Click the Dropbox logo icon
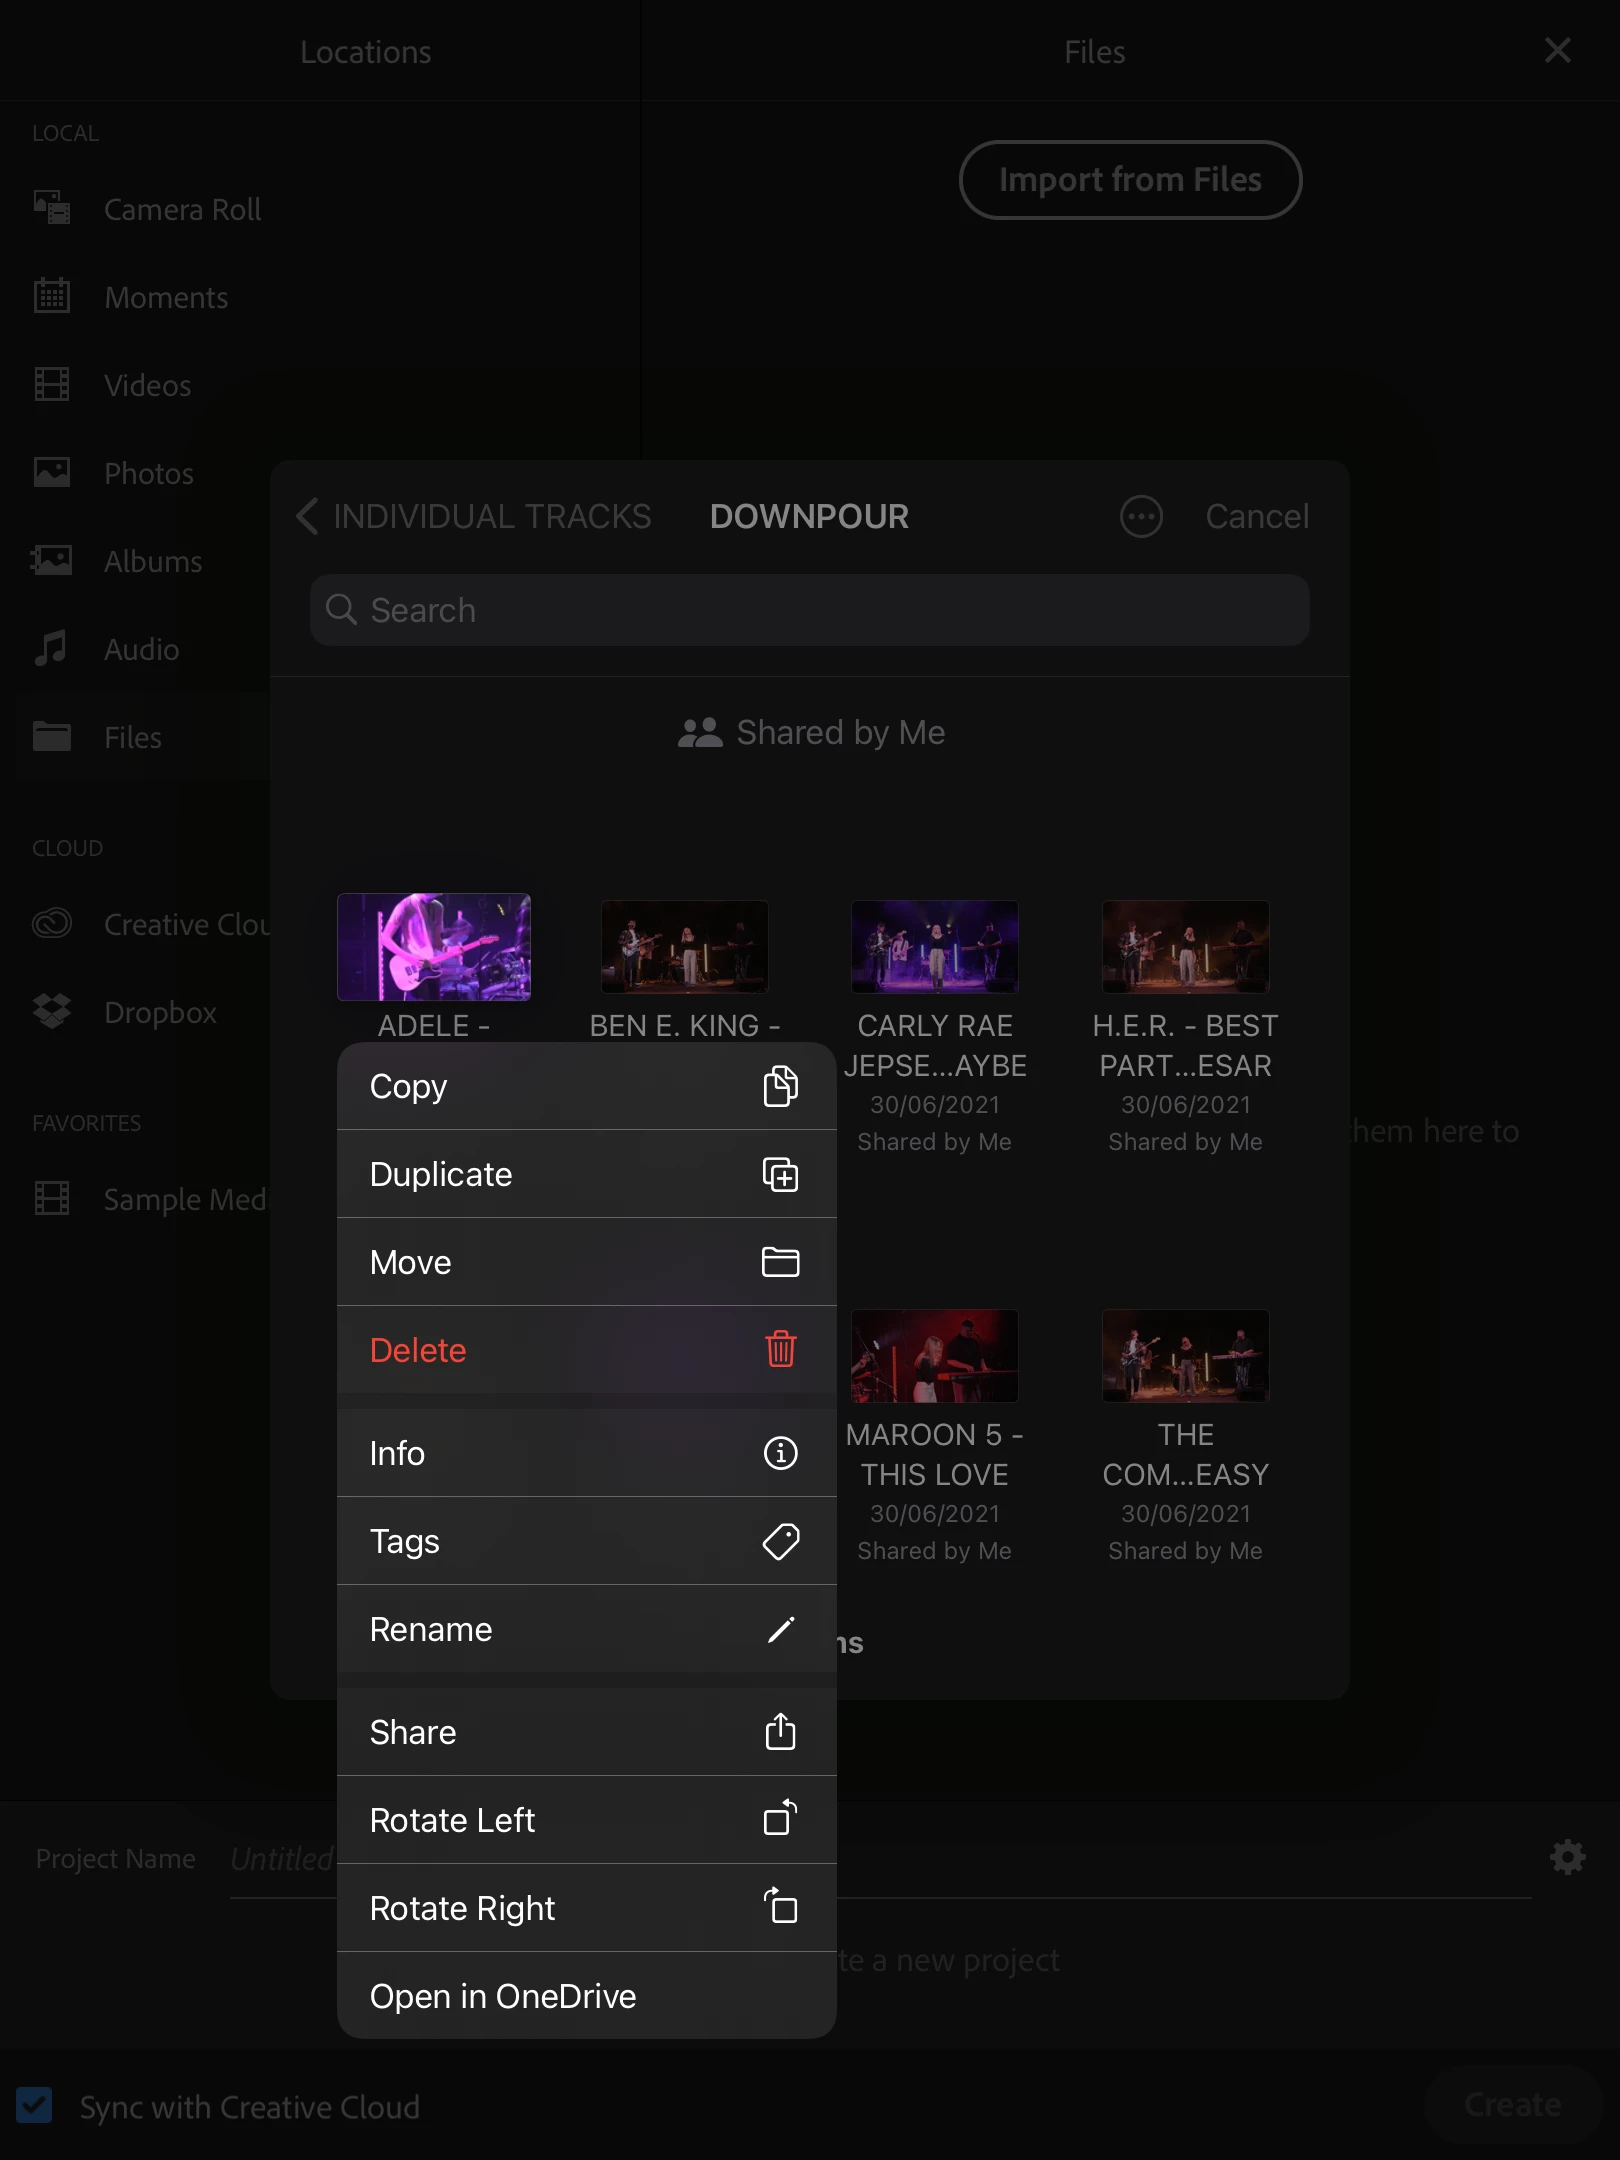This screenshot has height=2160, width=1620. [x=52, y=1011]
